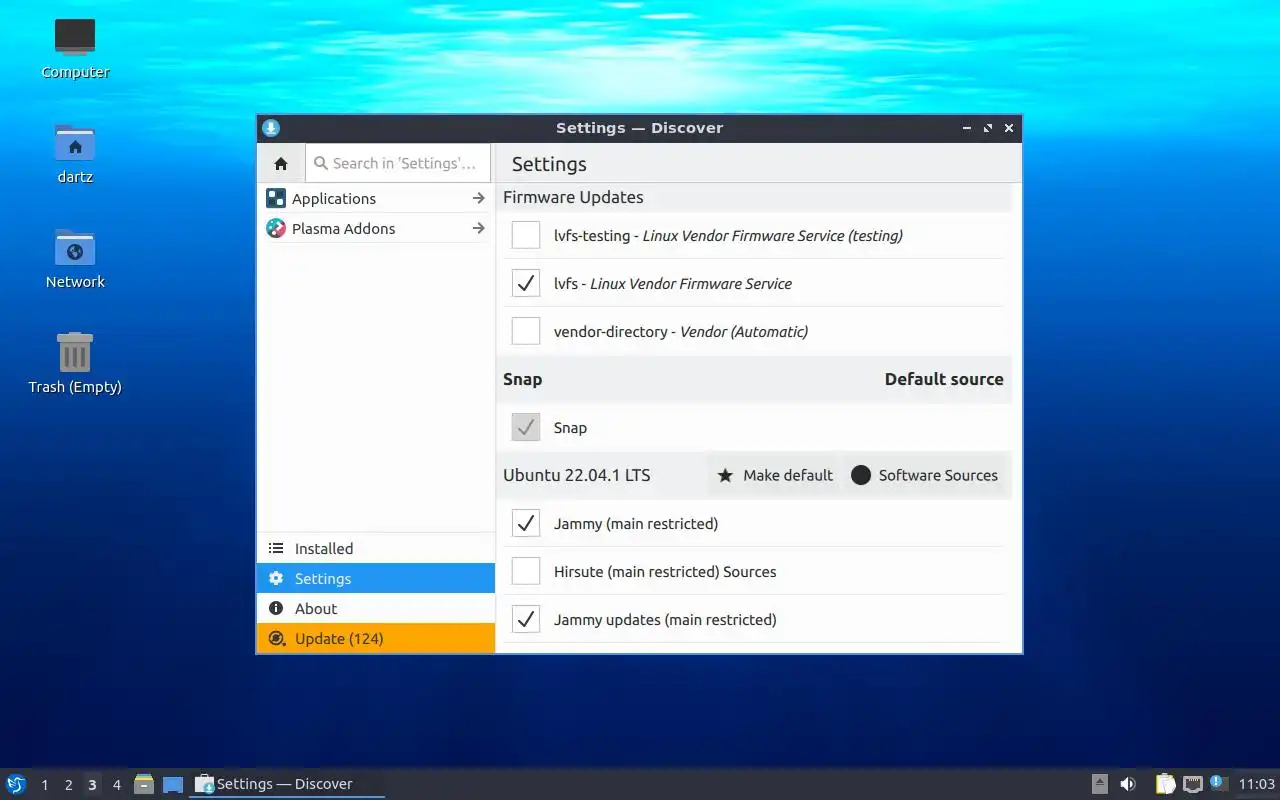
Task: Click the About info icon
Action: (276, 608)
